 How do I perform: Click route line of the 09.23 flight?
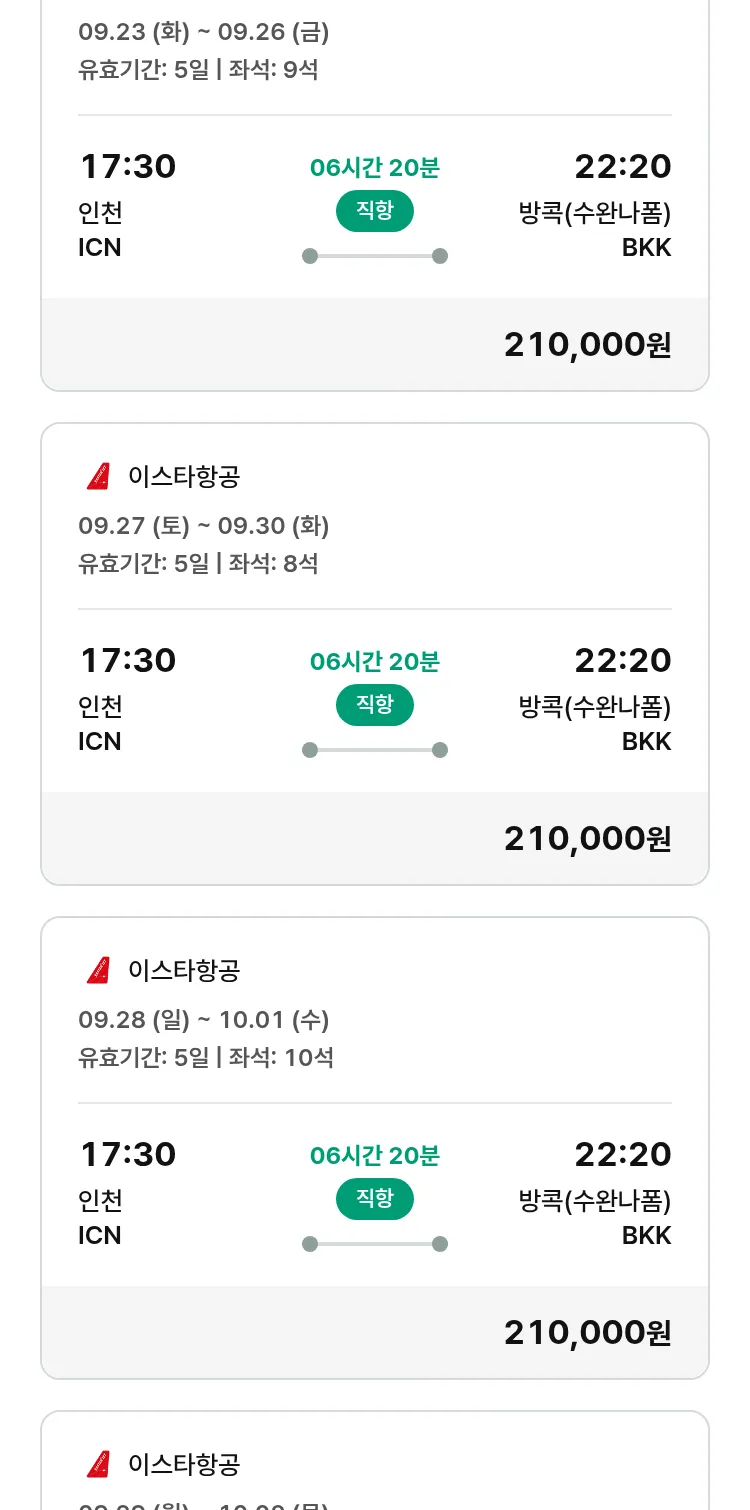click(x=375, y=256)
